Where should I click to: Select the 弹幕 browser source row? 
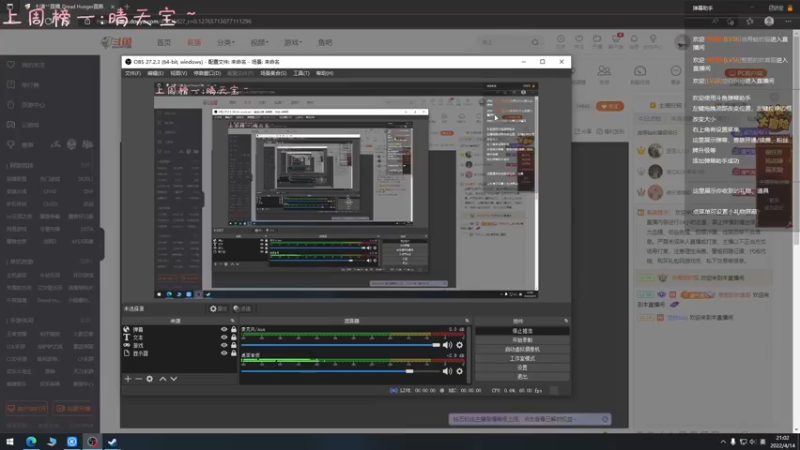[180, 330]
